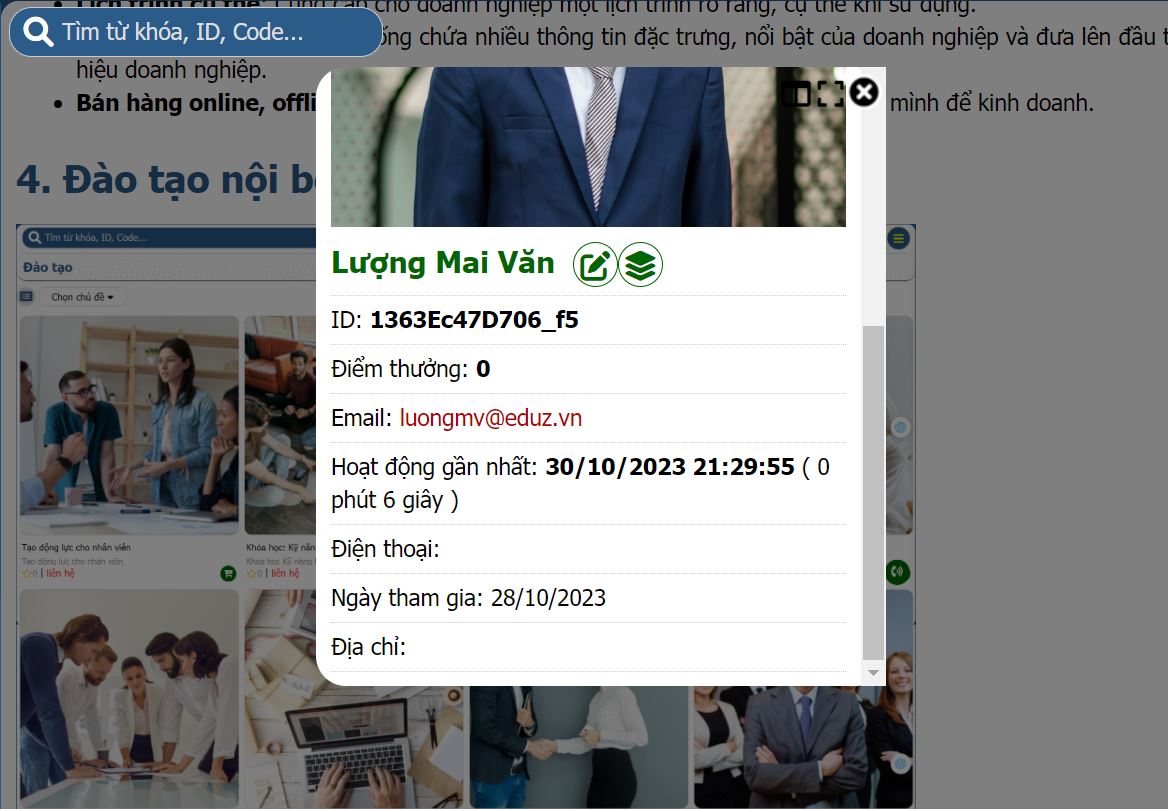Select the layers stack icon next to edit pencil
Screen dimensions: 1168x809
click(640, 263)
